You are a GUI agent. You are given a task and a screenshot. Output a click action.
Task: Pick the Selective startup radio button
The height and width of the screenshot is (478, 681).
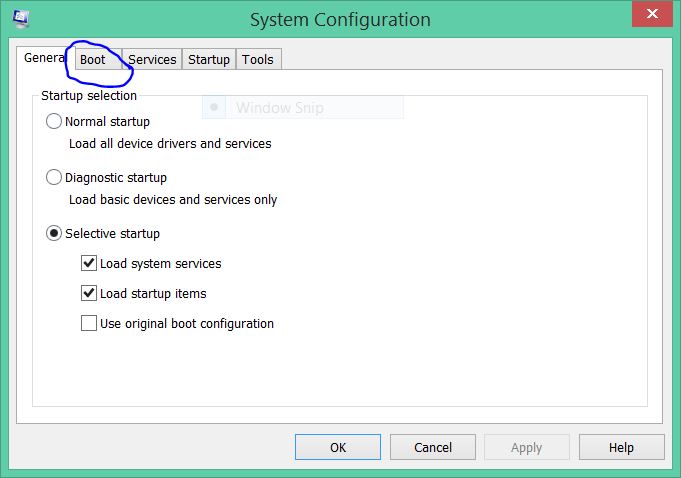pyautogui.click(x=54, y=233)
